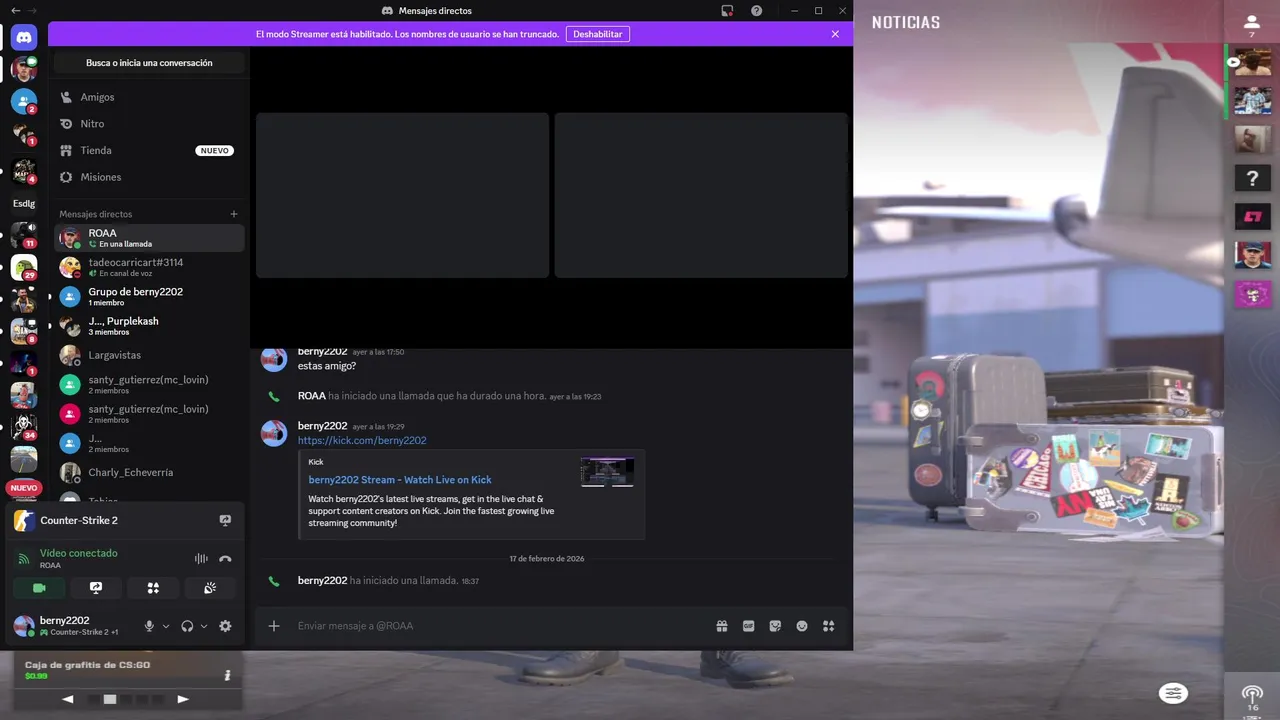This screenshot has height=720, width=1280.
Task: Open the Discord help question-mark icon
Action: coord(756,10)
